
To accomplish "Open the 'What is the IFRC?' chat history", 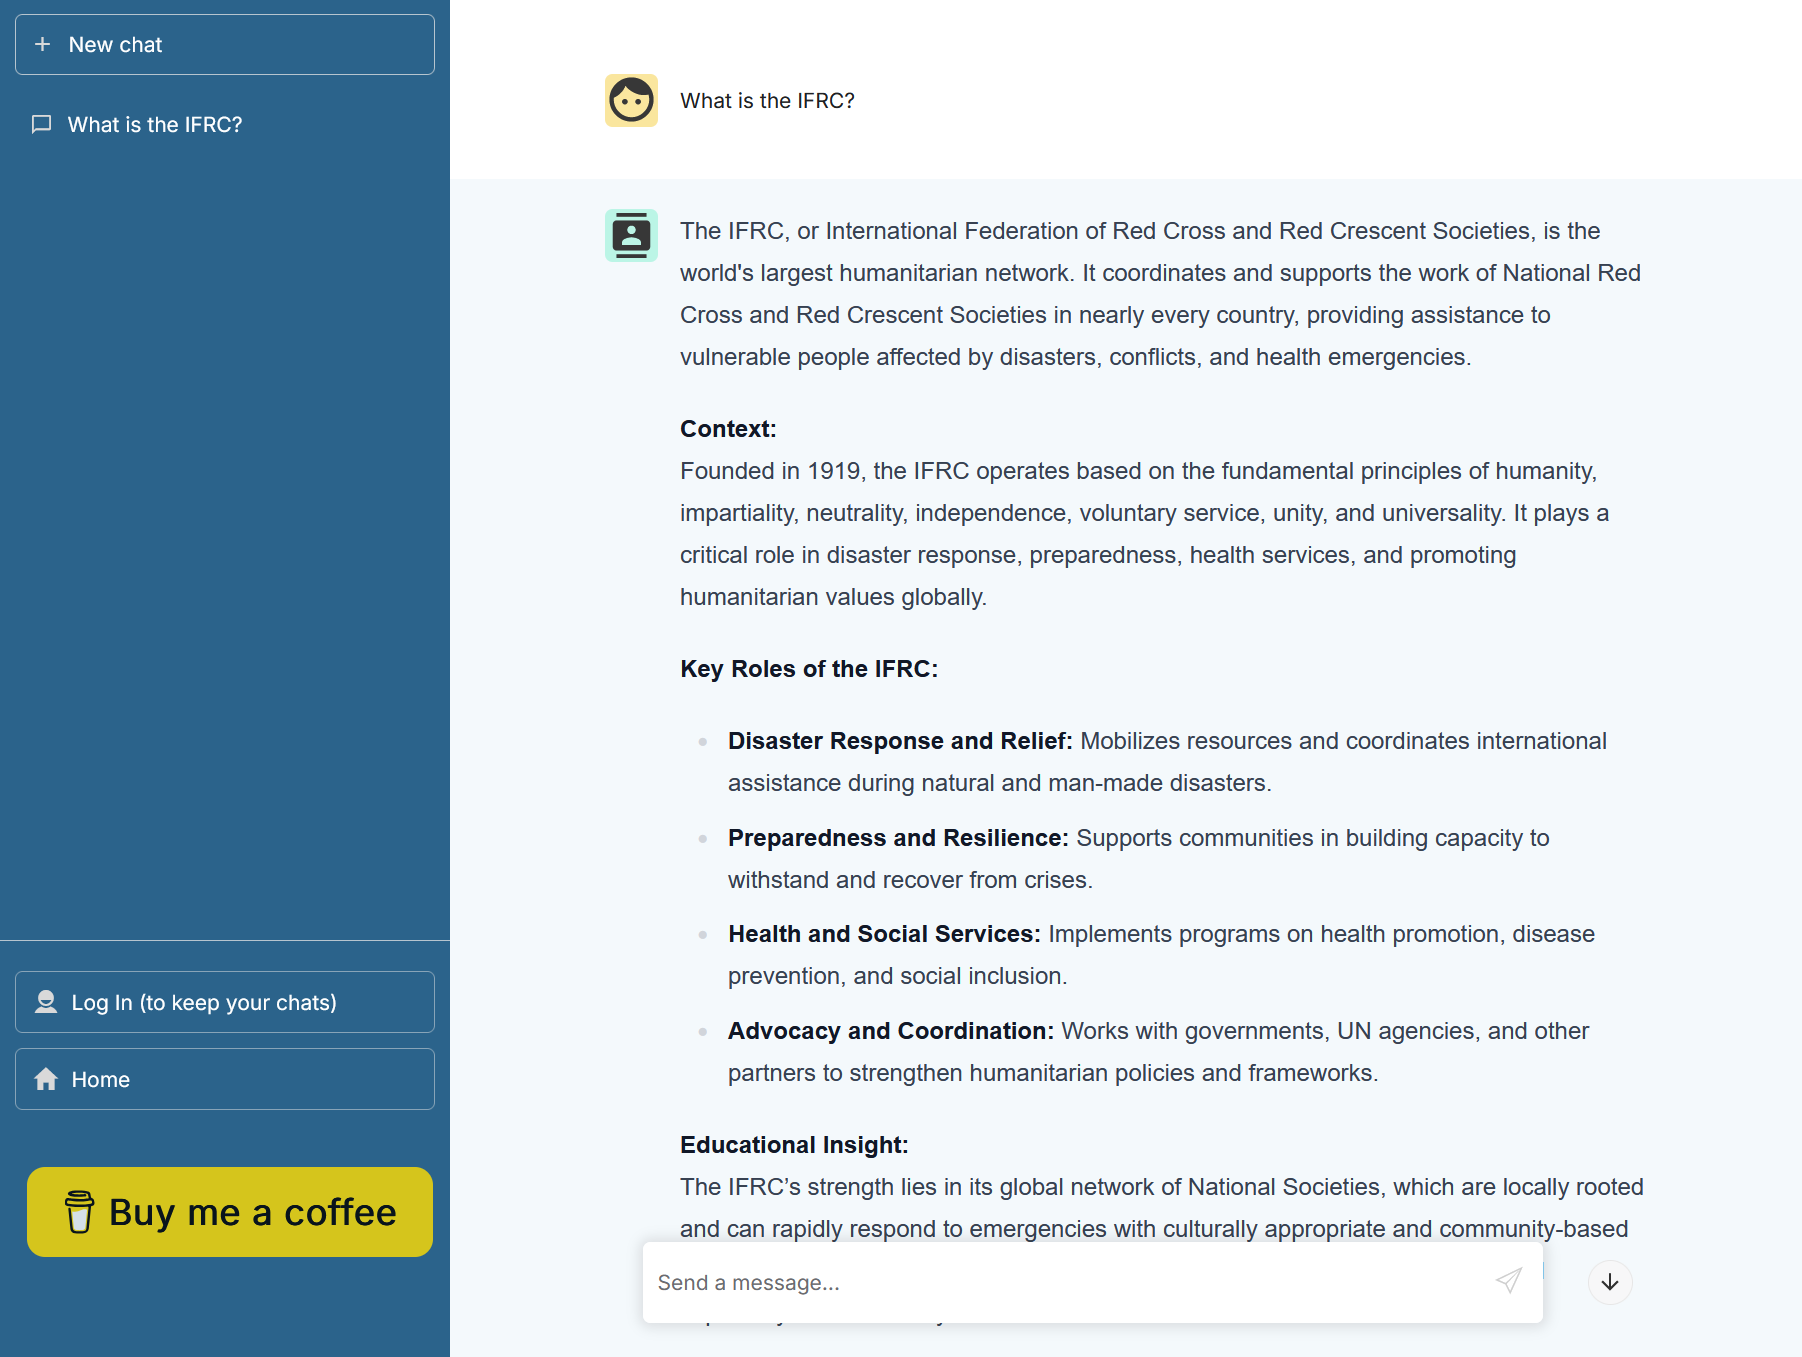I will (x=225, y=125).
